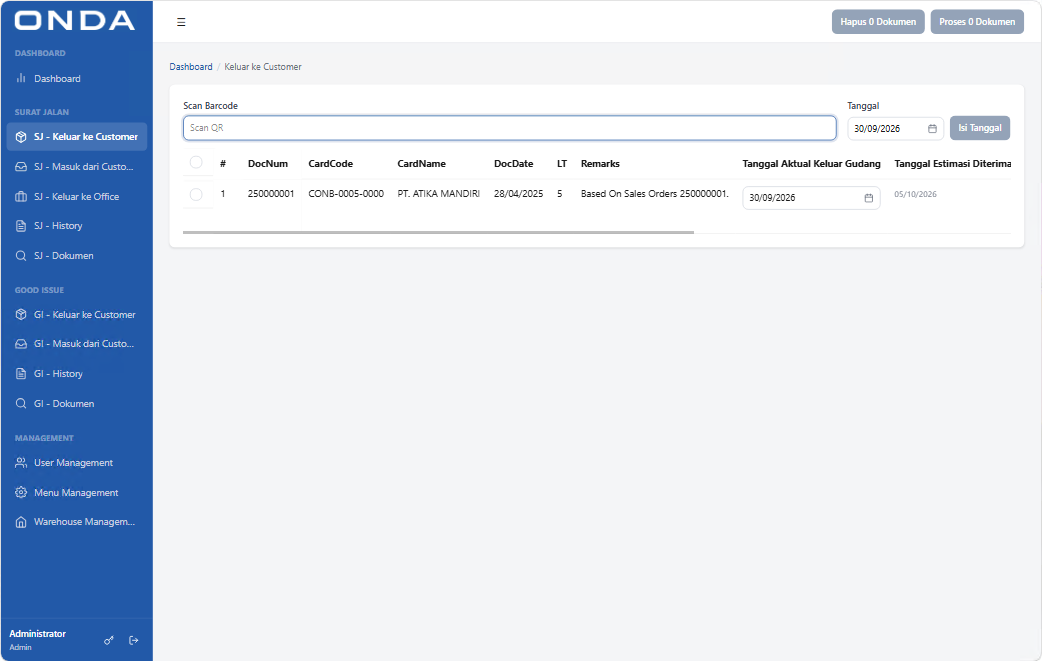Click the User Management people icon

tap(21, 462)
